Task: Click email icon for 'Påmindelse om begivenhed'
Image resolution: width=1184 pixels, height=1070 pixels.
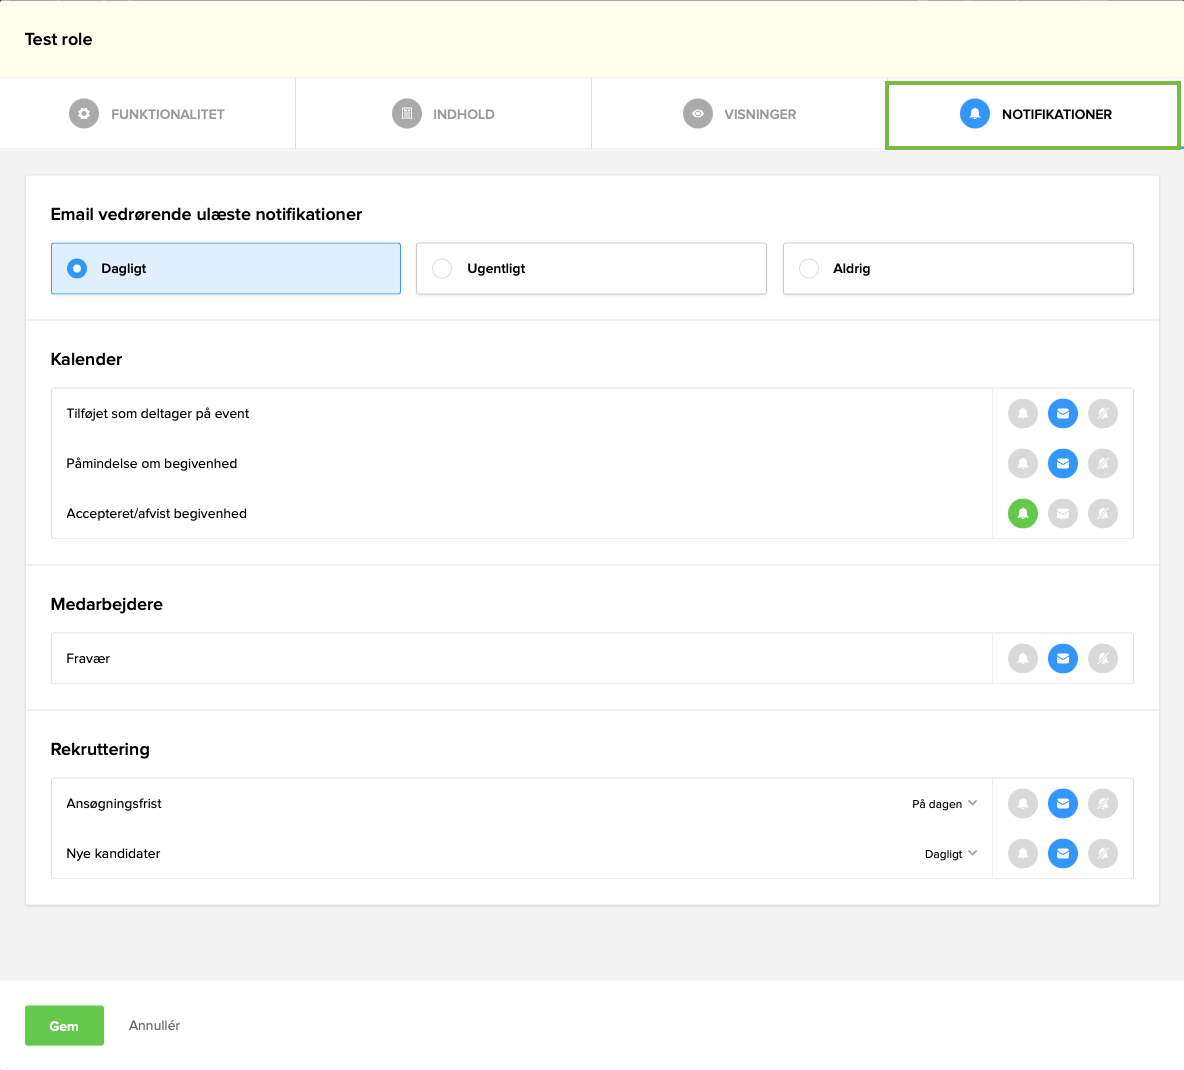Action: [1062, 464]
